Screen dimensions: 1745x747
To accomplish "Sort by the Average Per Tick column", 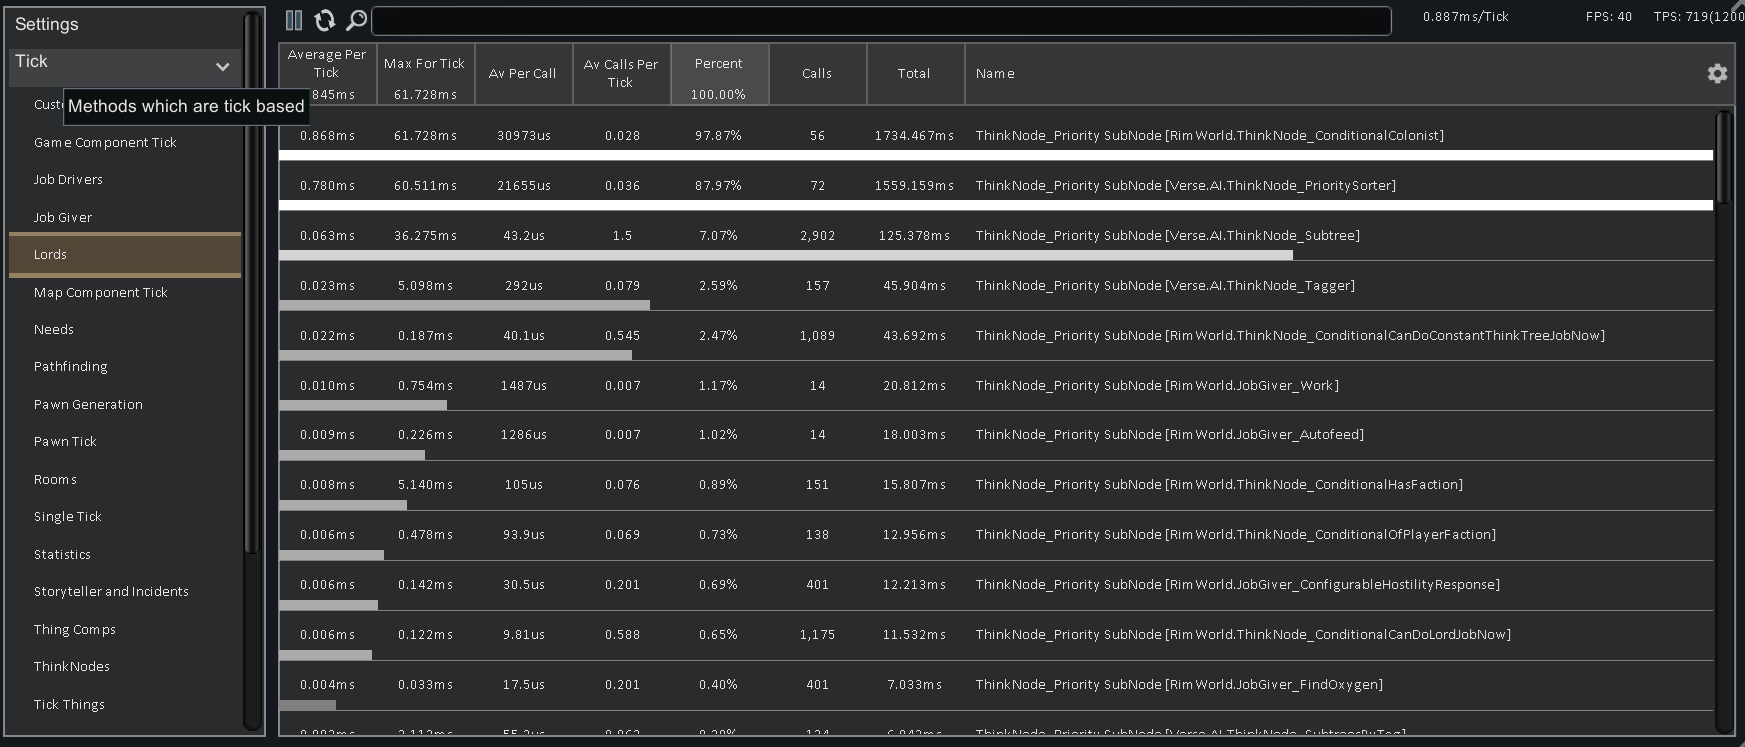I will click(327, 74).
